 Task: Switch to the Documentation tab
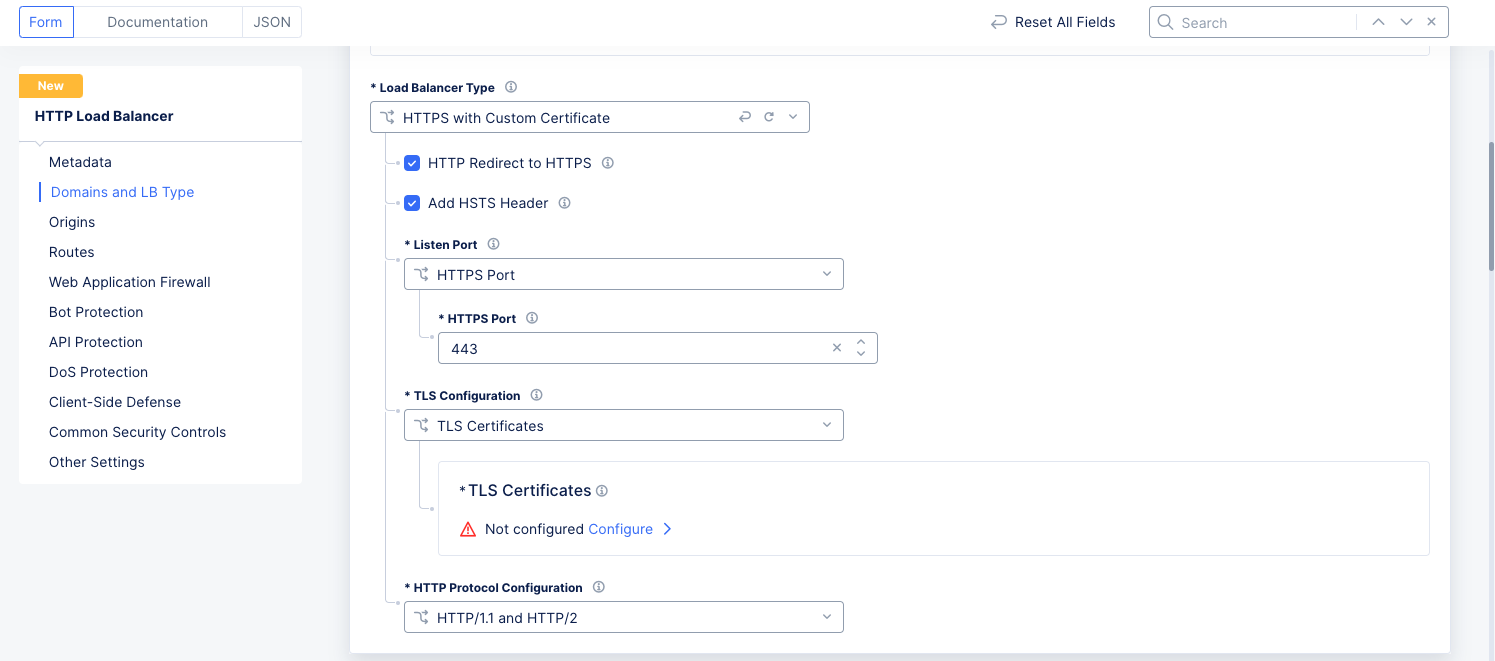click(x=157, y=21)
